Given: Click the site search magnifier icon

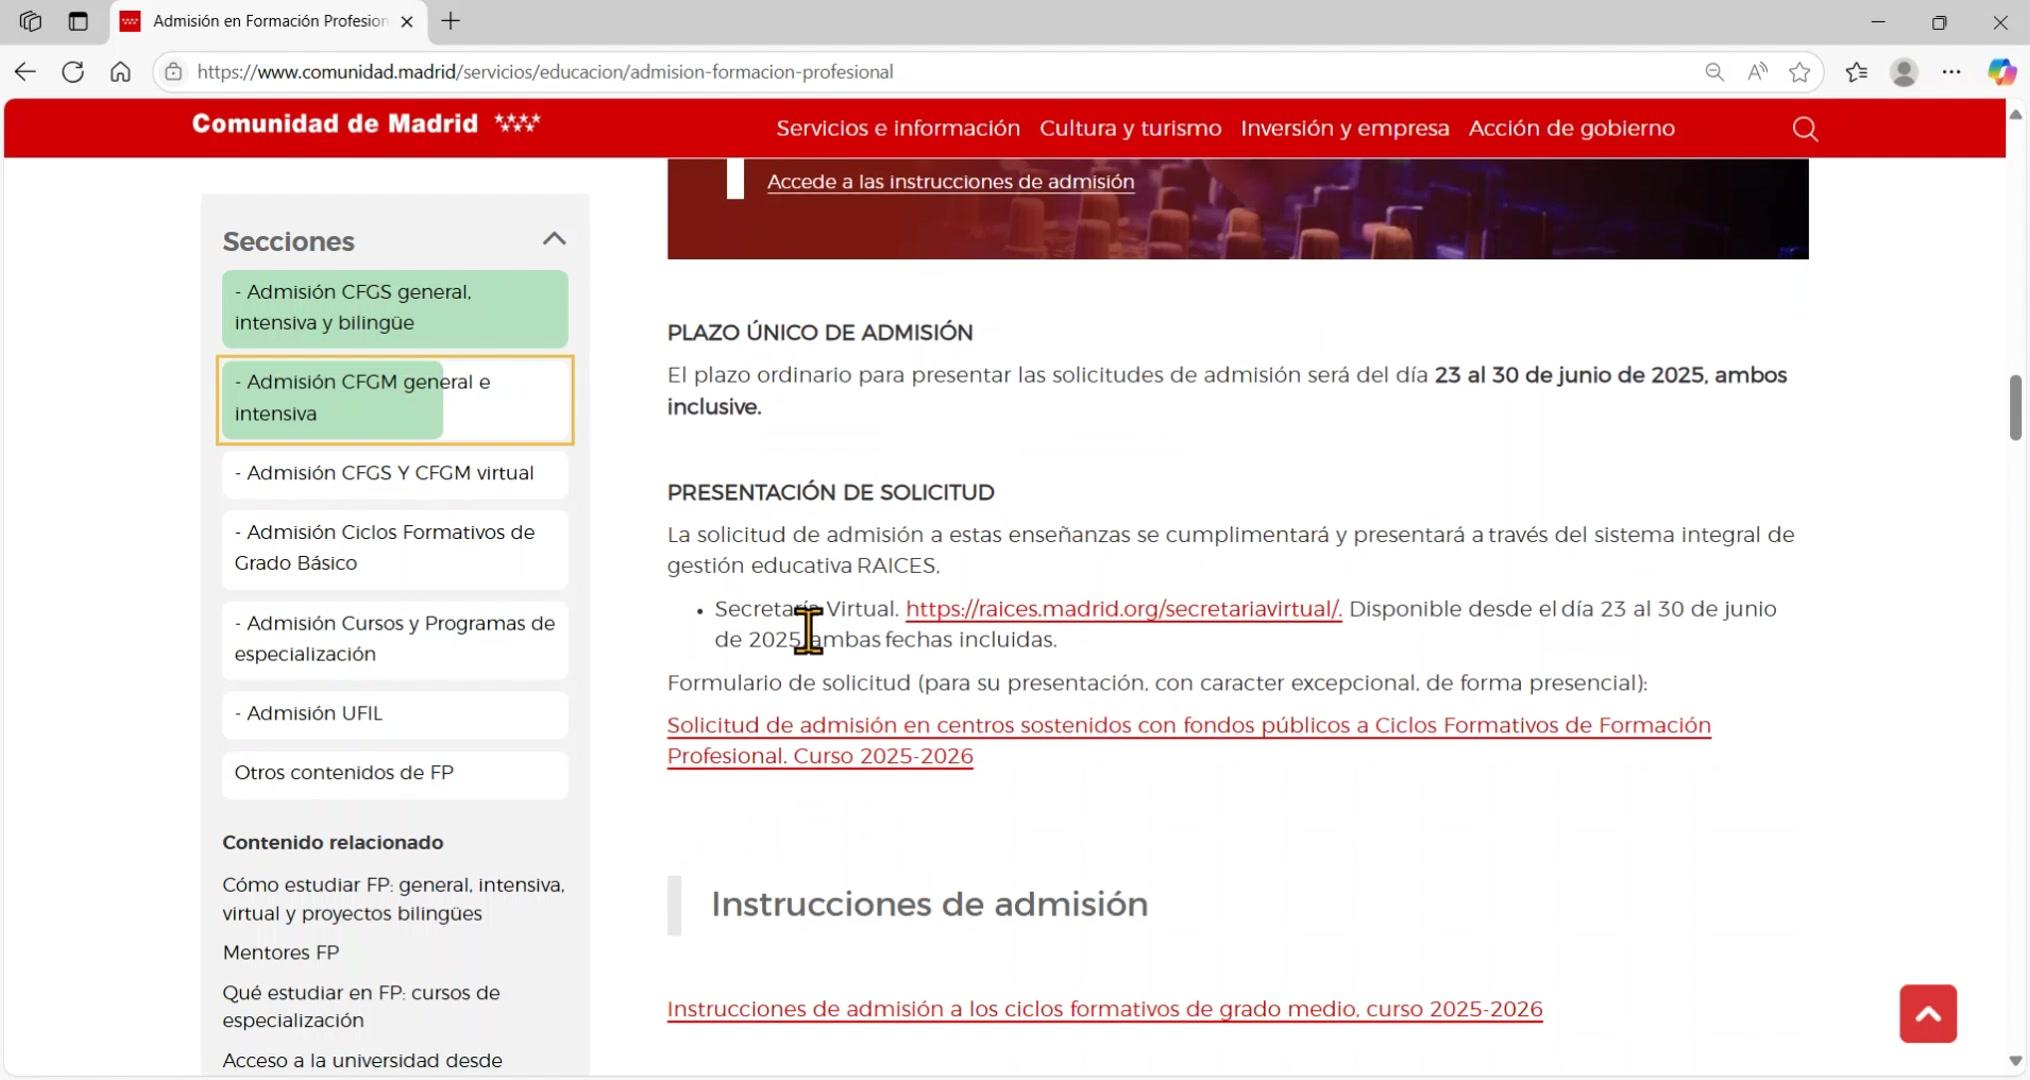Looking at the screenshot, I should point(1804,129).
